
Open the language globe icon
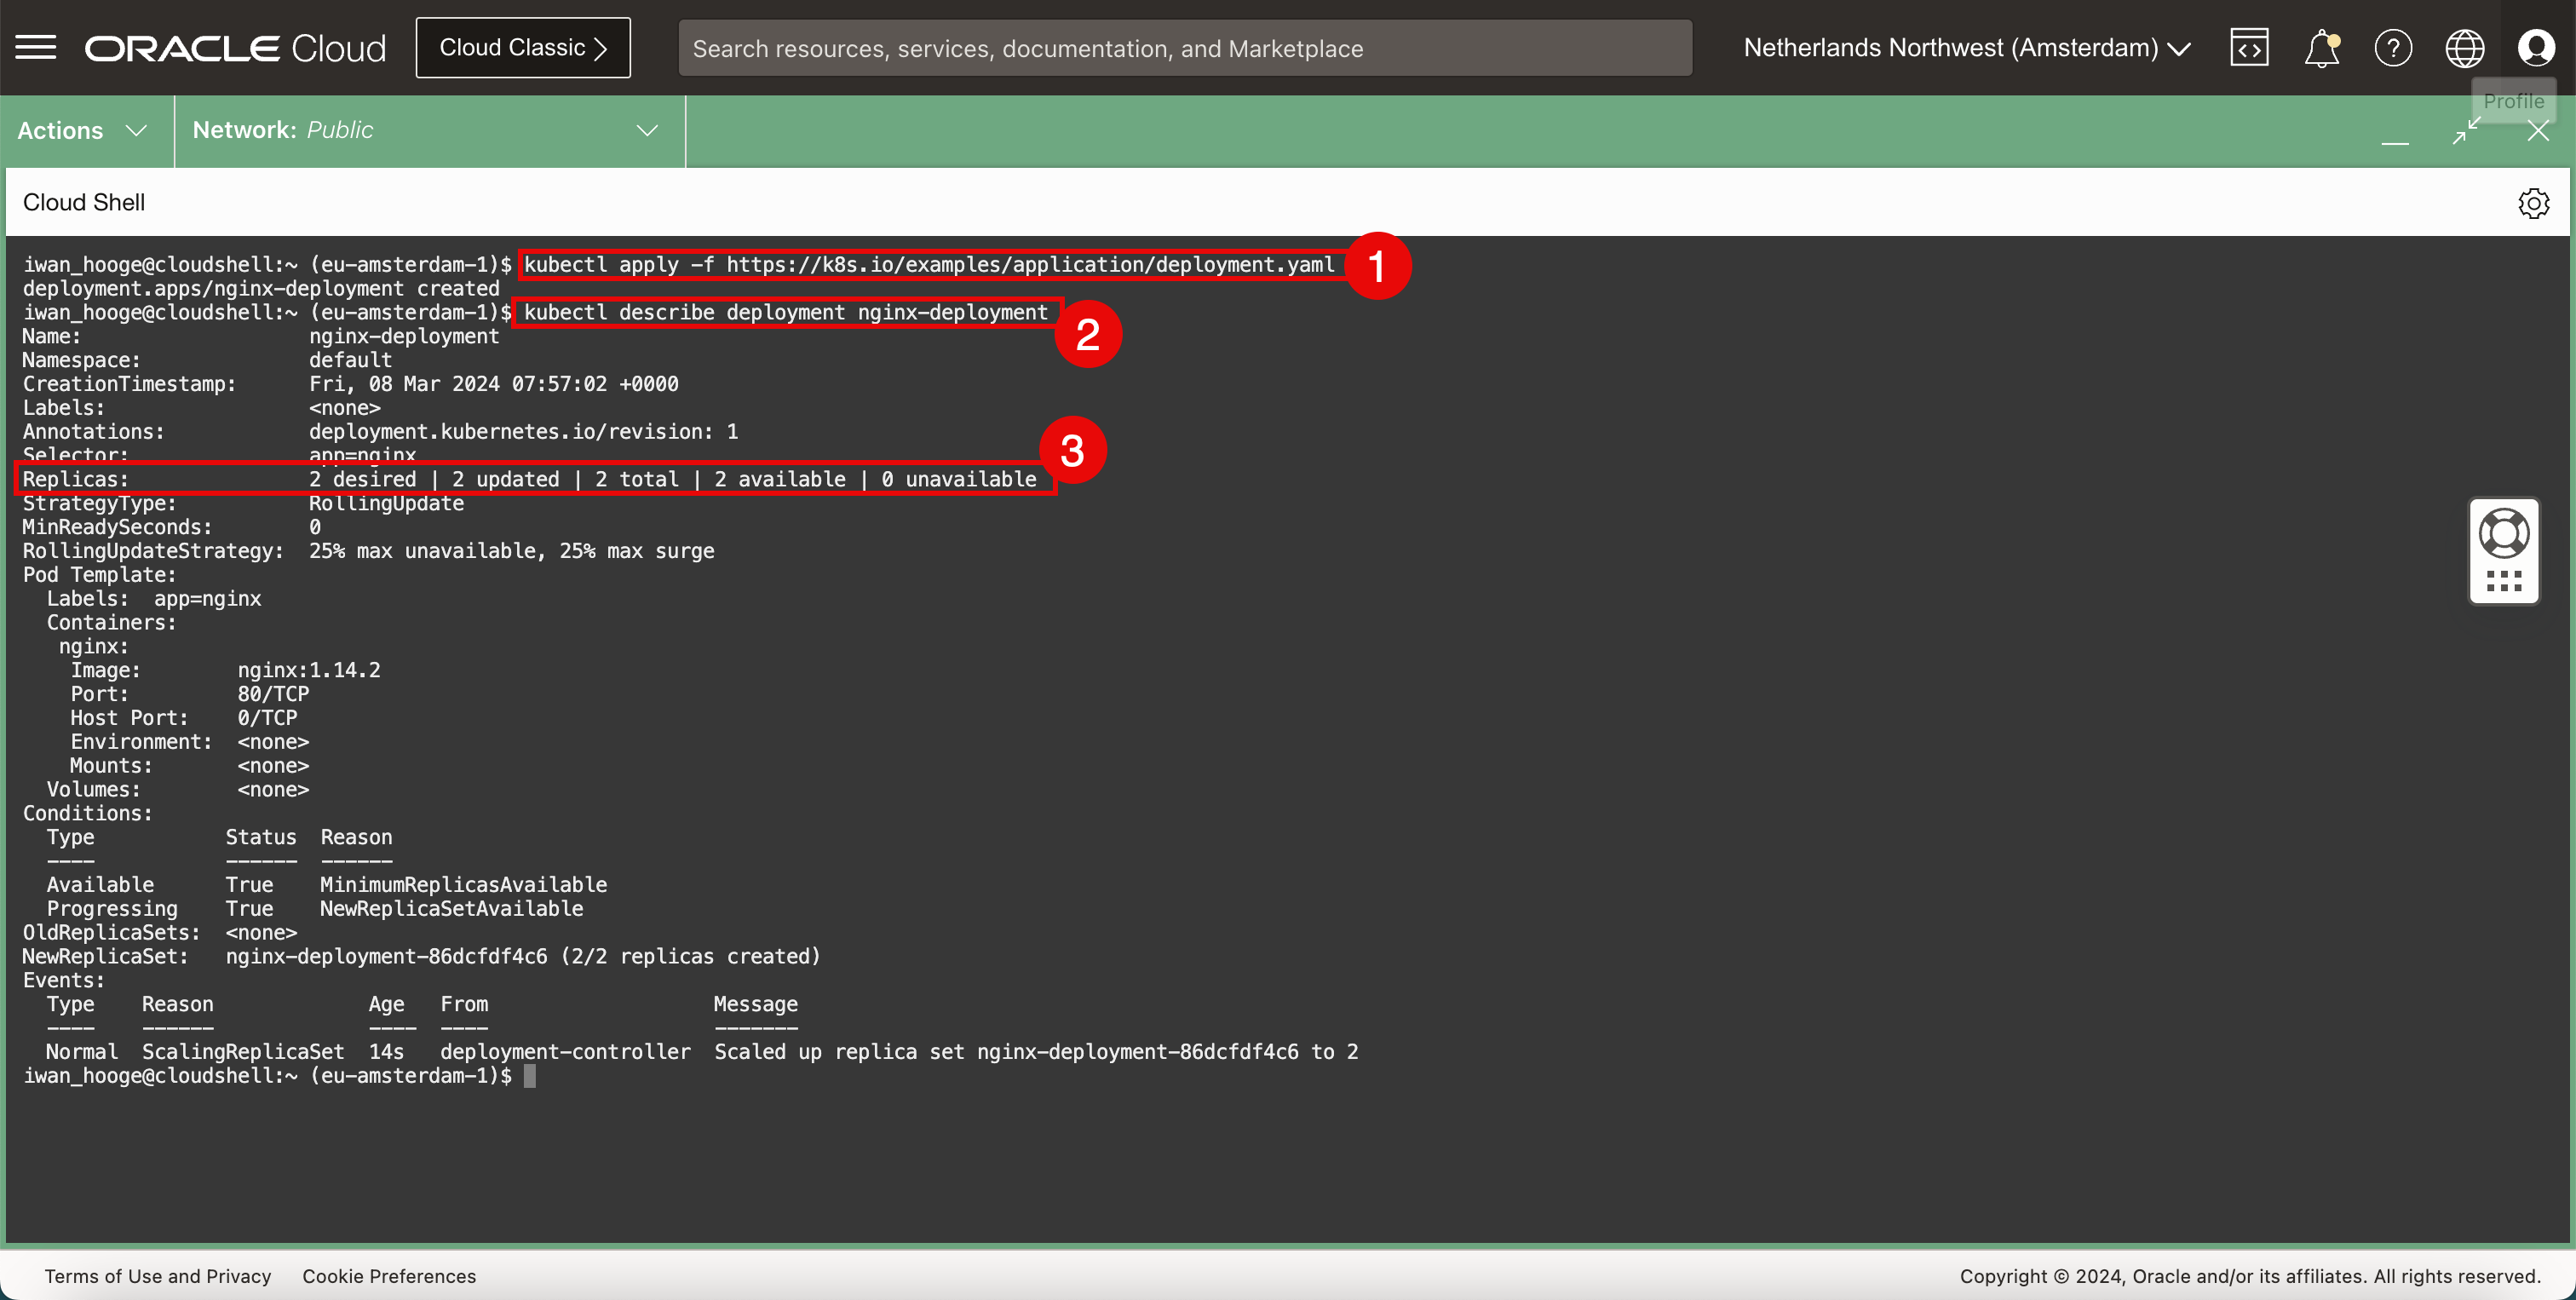click(x=2464, y=47)
